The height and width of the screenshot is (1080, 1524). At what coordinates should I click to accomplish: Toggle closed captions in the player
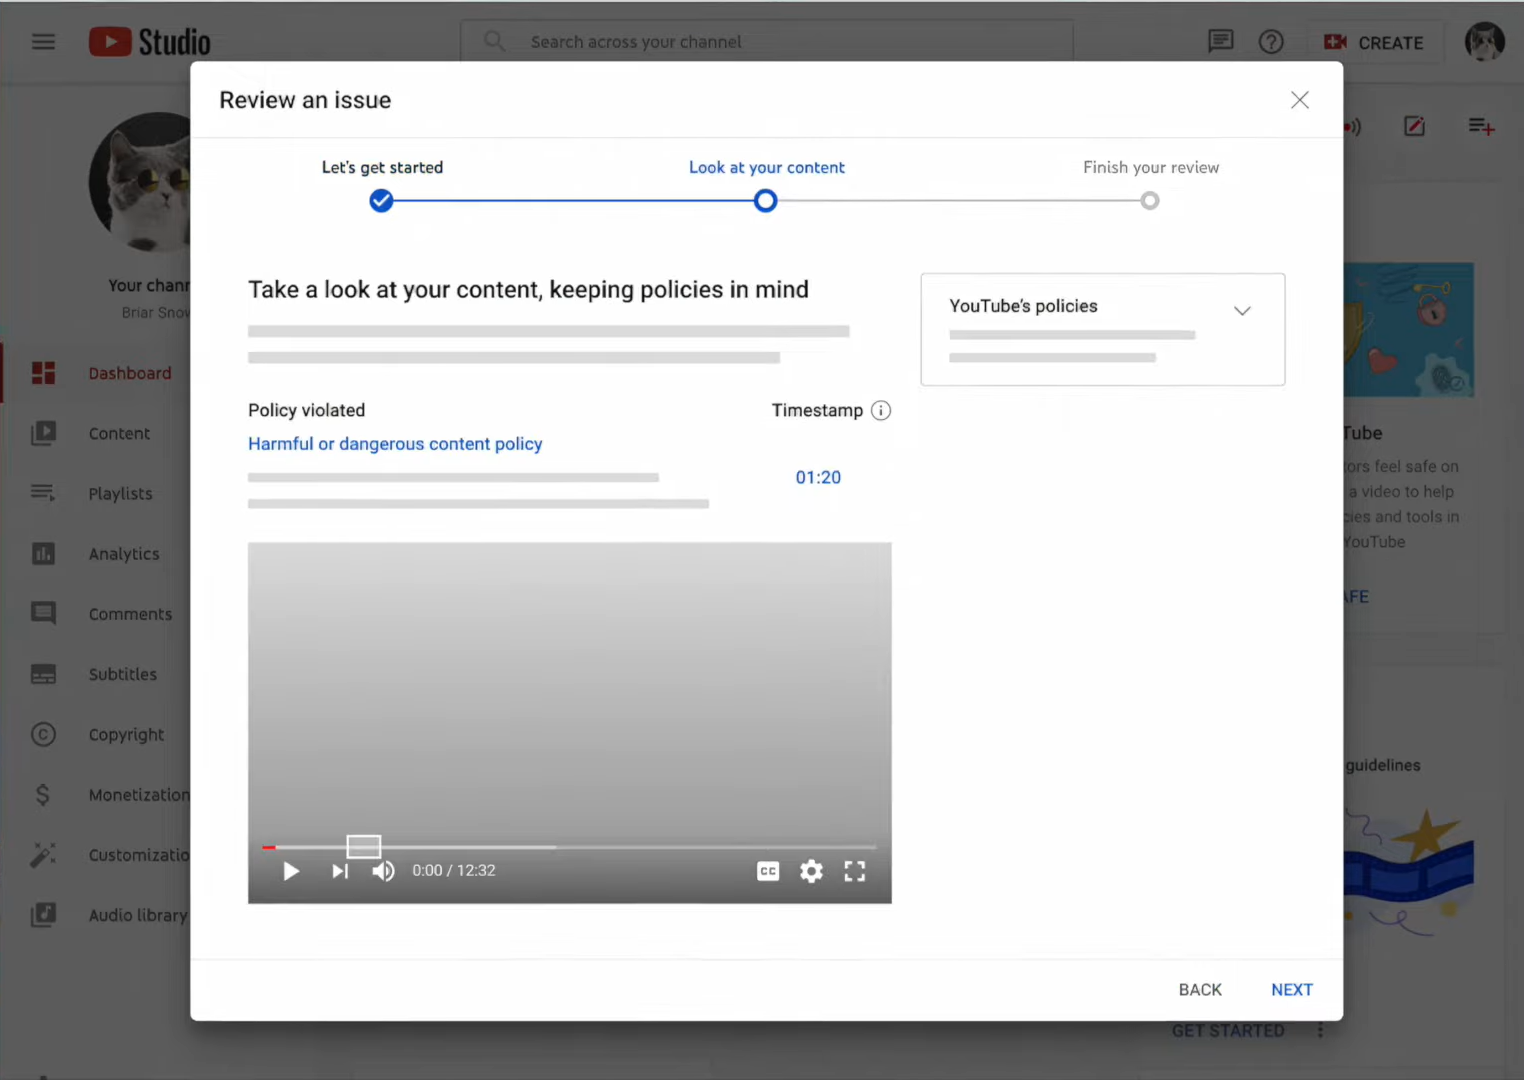(768, 871)
